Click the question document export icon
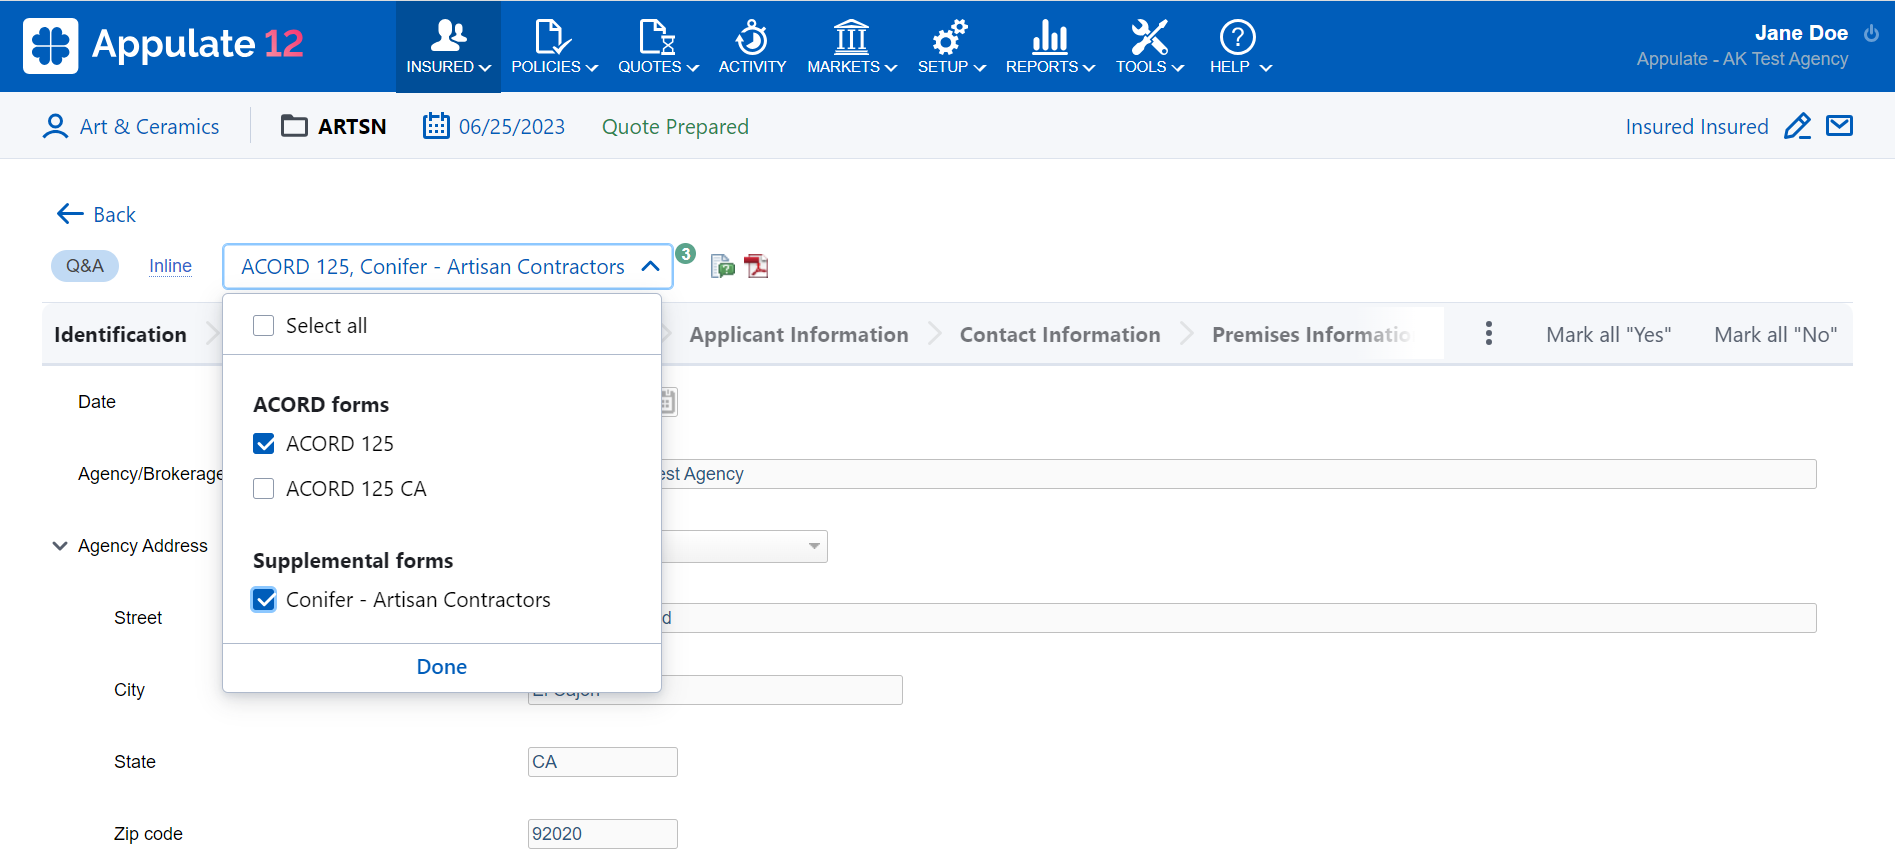This screenshot has height=865, width=1895. click(722, 266)
